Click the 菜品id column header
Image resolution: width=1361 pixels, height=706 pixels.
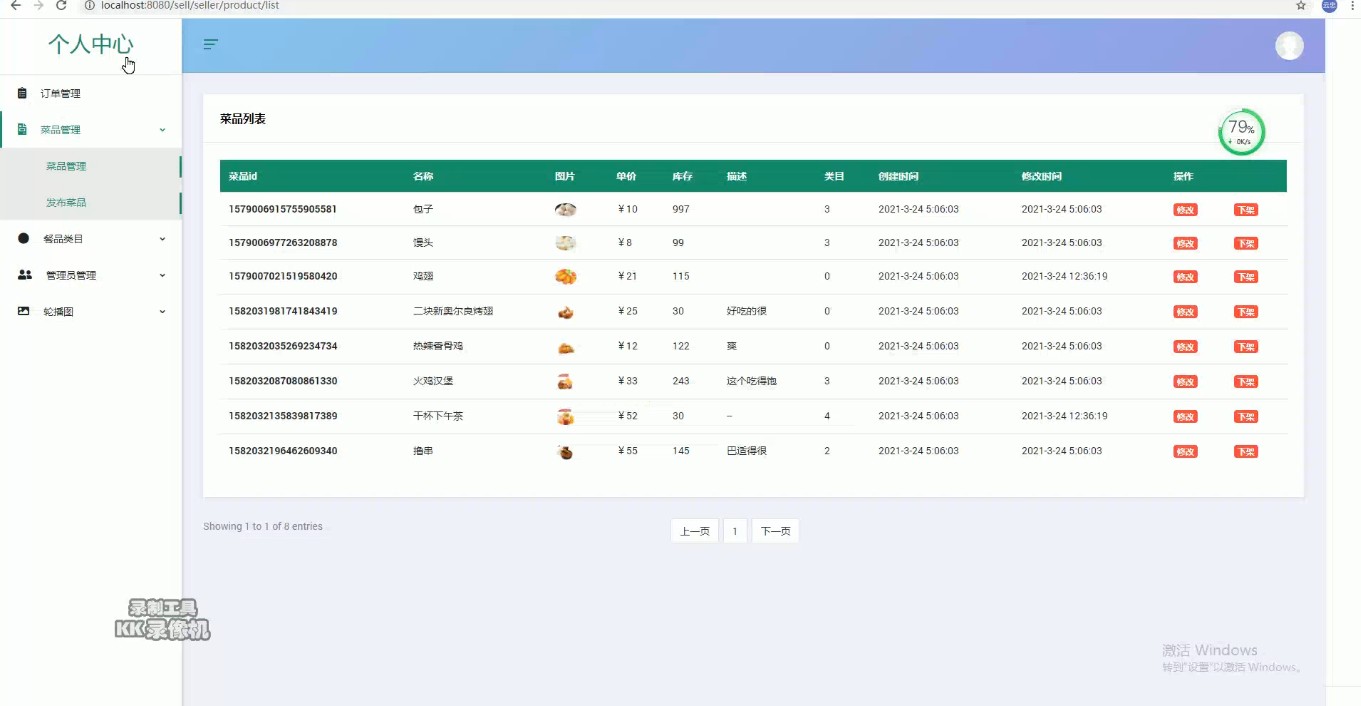pos(243,176)
